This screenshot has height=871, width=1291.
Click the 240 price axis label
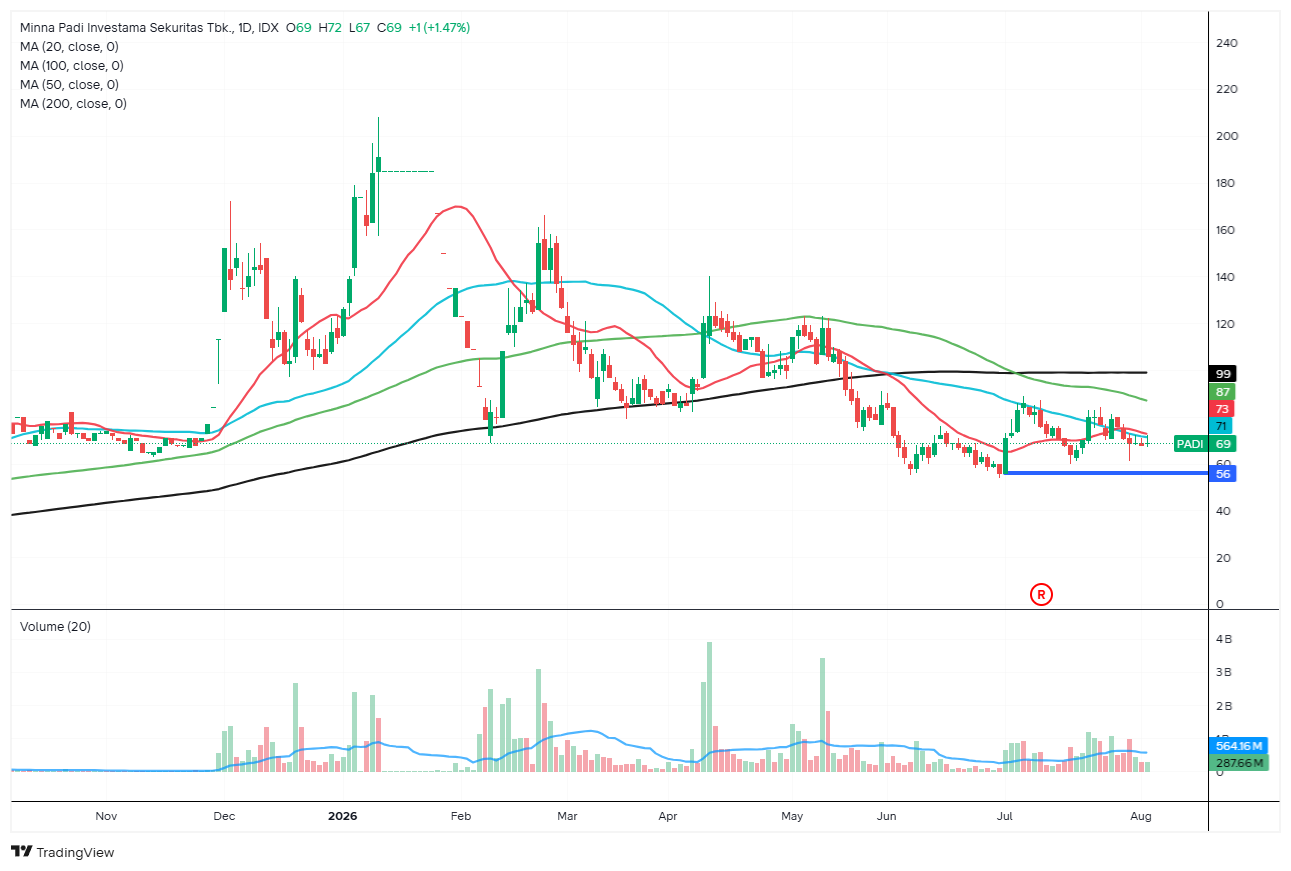click(1227, 43)
